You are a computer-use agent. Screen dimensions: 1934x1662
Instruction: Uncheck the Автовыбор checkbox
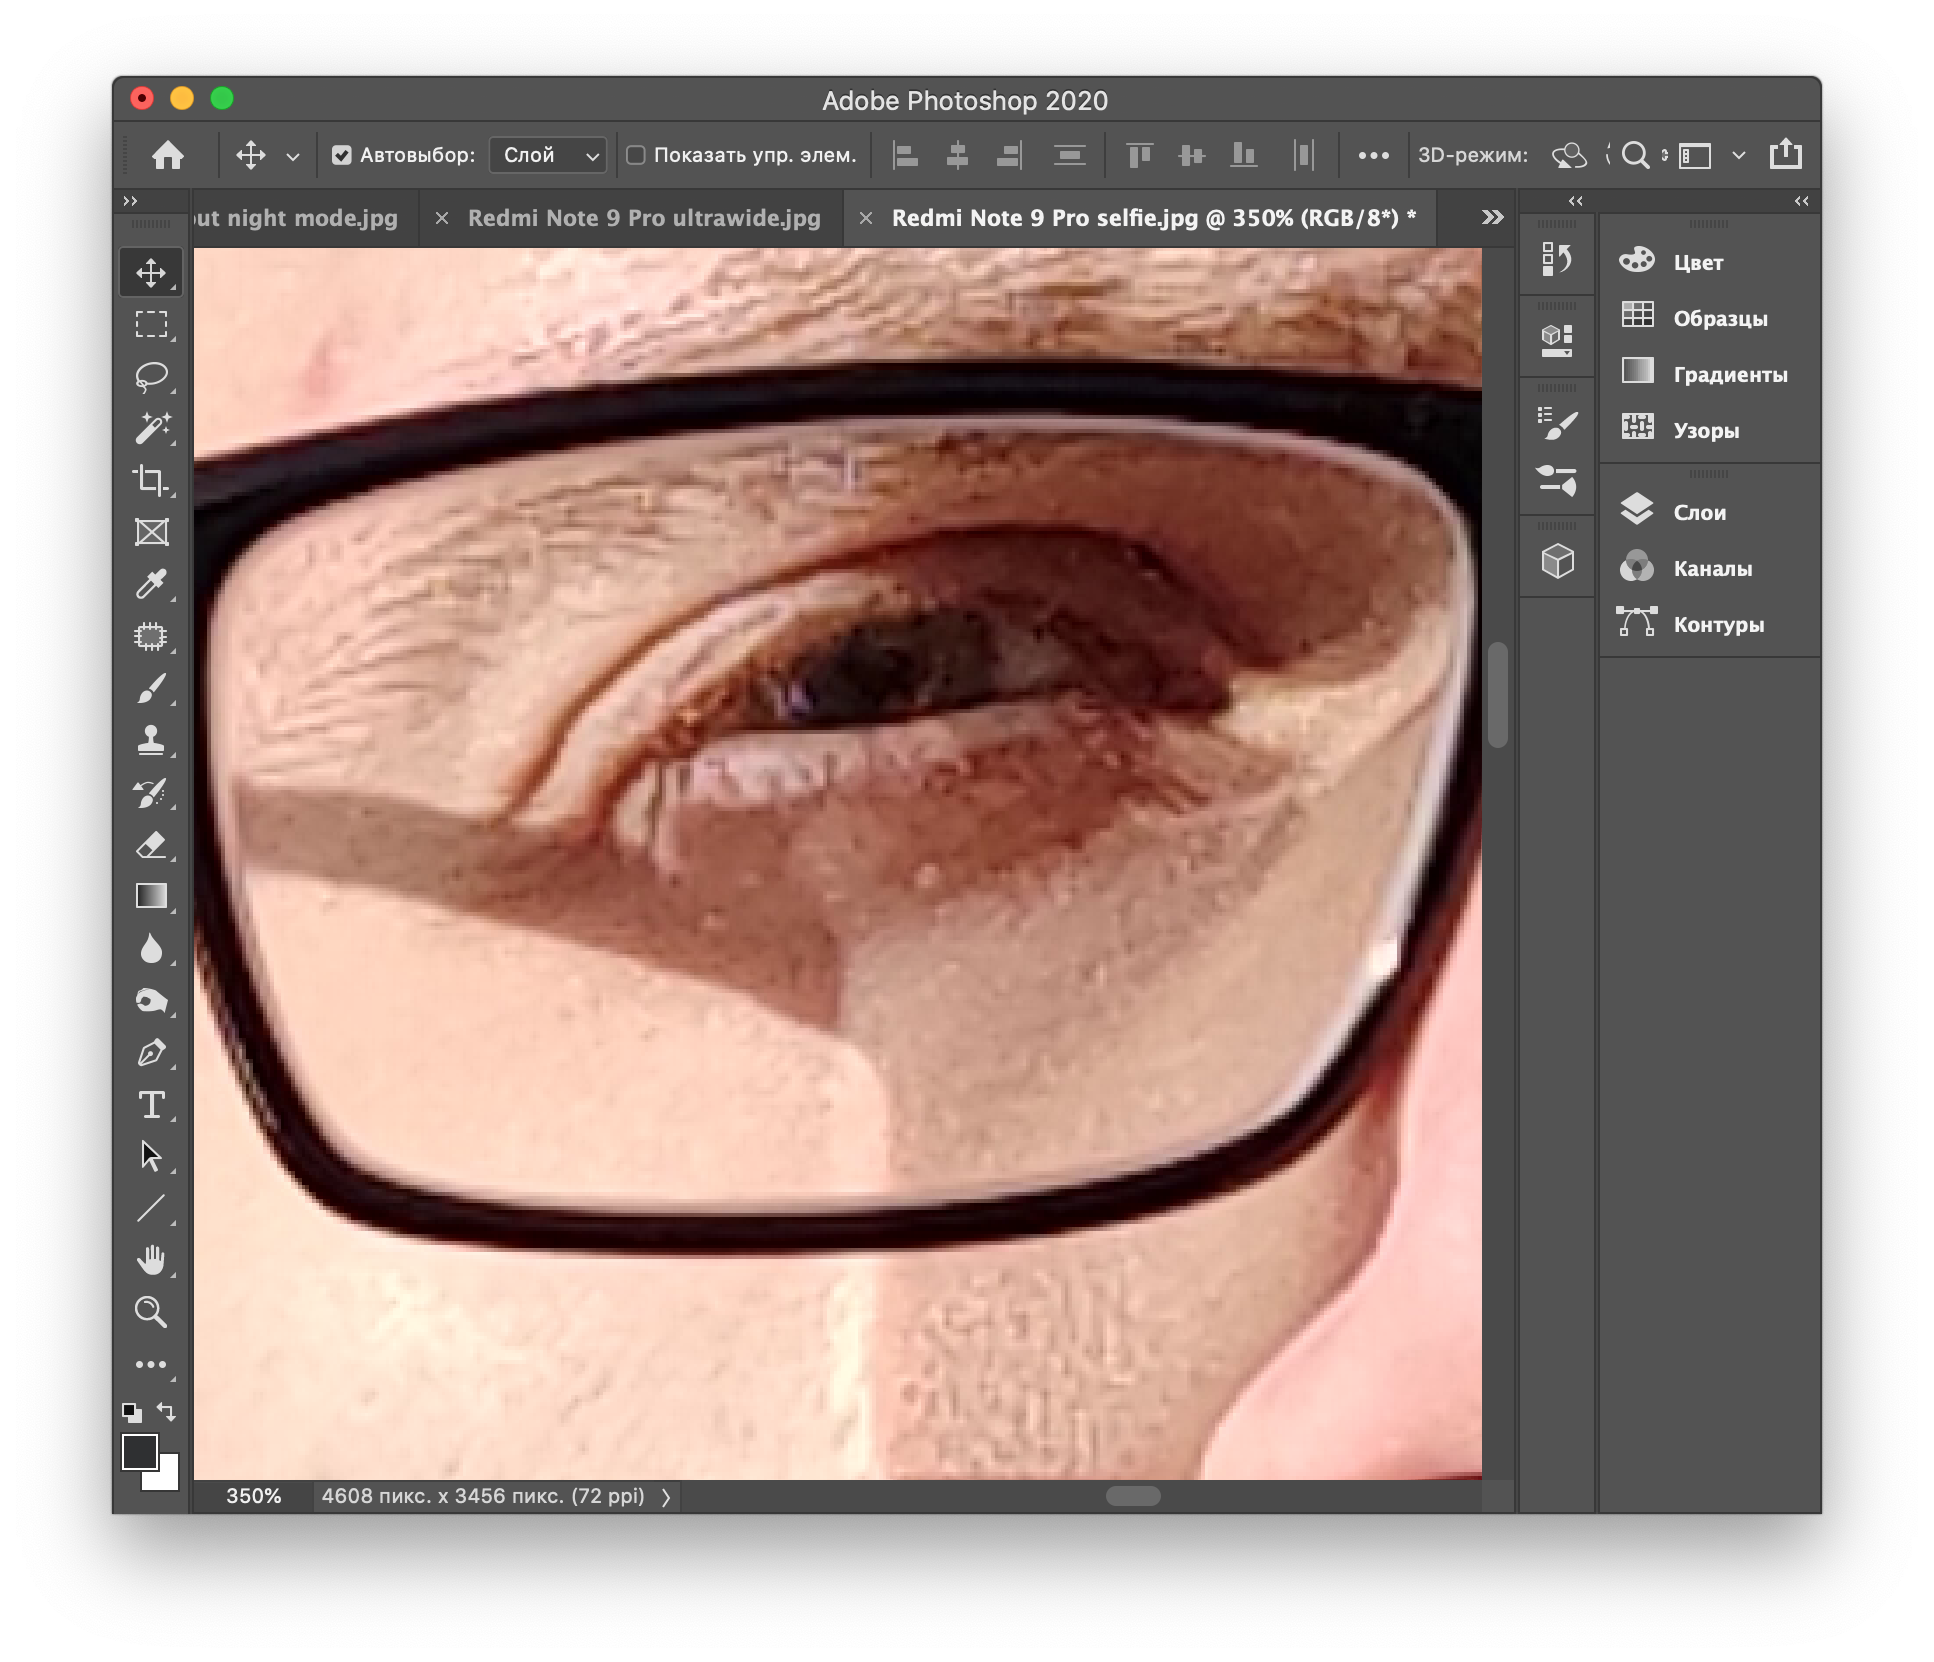click(342, 155)
